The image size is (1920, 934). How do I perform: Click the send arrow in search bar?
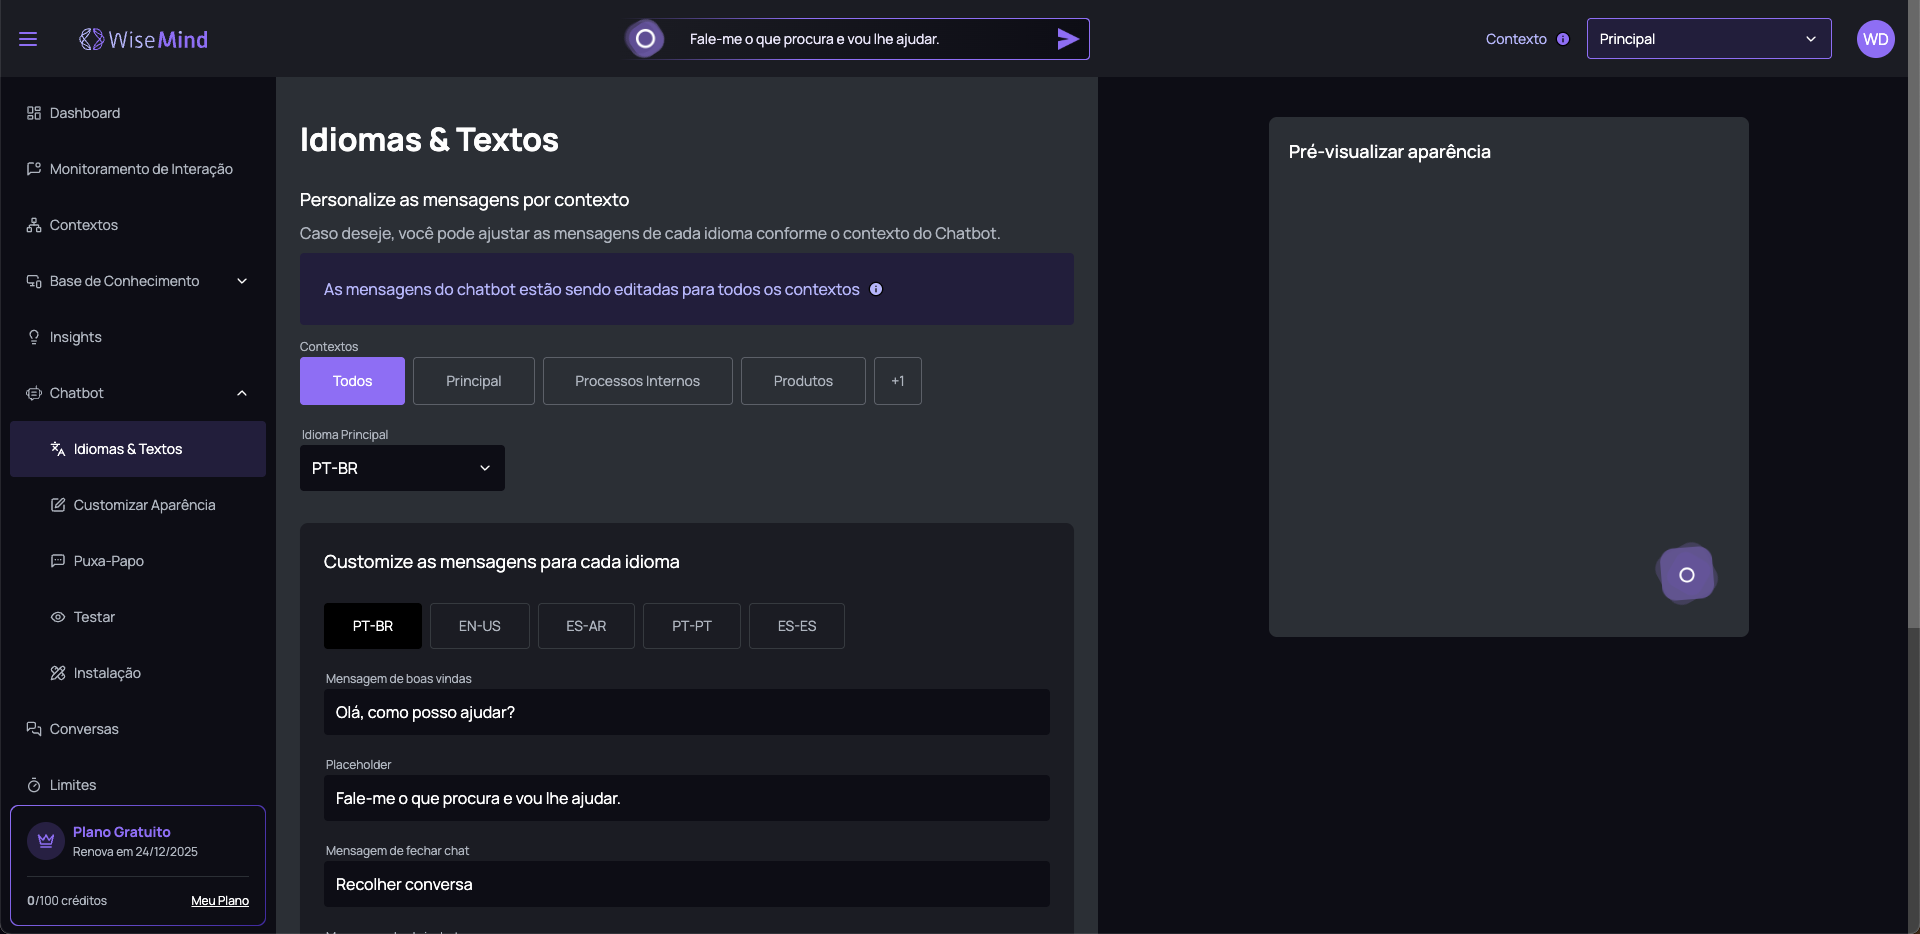click(1067, 39)
